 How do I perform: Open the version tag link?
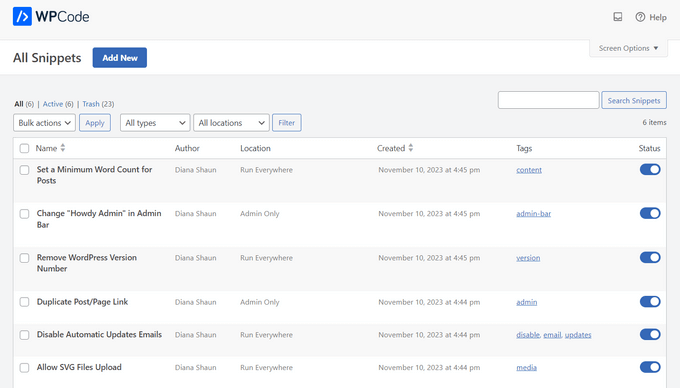[x=528, y=258]
